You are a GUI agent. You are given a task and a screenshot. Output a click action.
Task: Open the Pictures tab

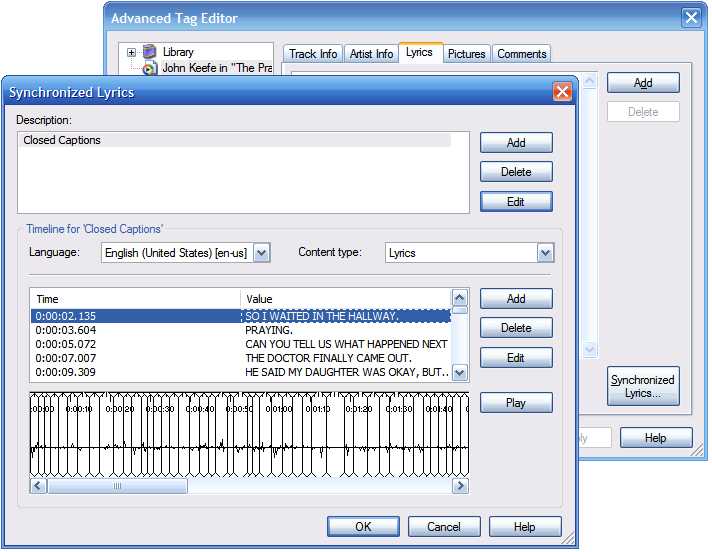(466, 54)
